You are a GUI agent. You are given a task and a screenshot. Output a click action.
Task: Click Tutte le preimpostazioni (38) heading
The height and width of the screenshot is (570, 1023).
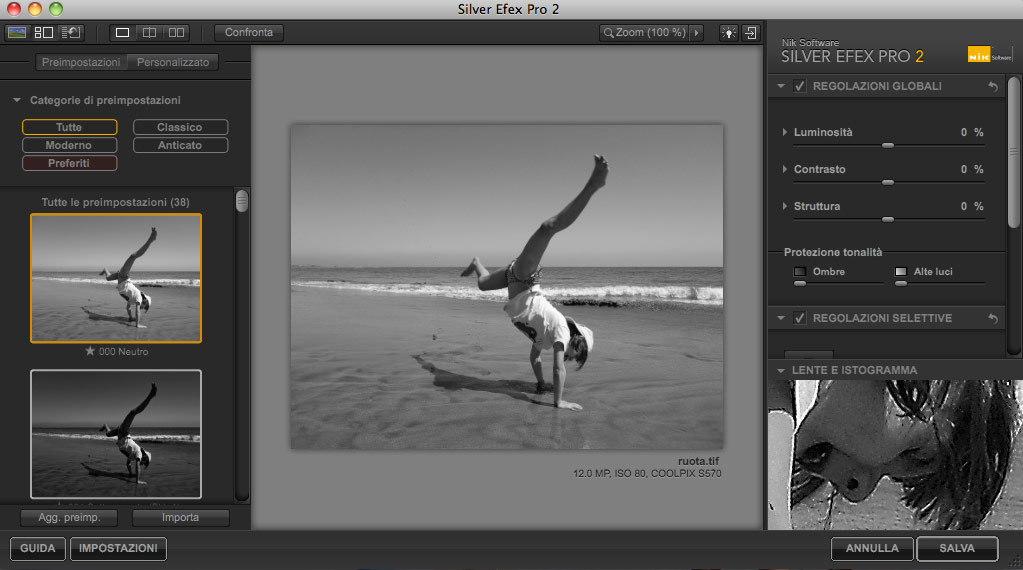coord(115,202)
